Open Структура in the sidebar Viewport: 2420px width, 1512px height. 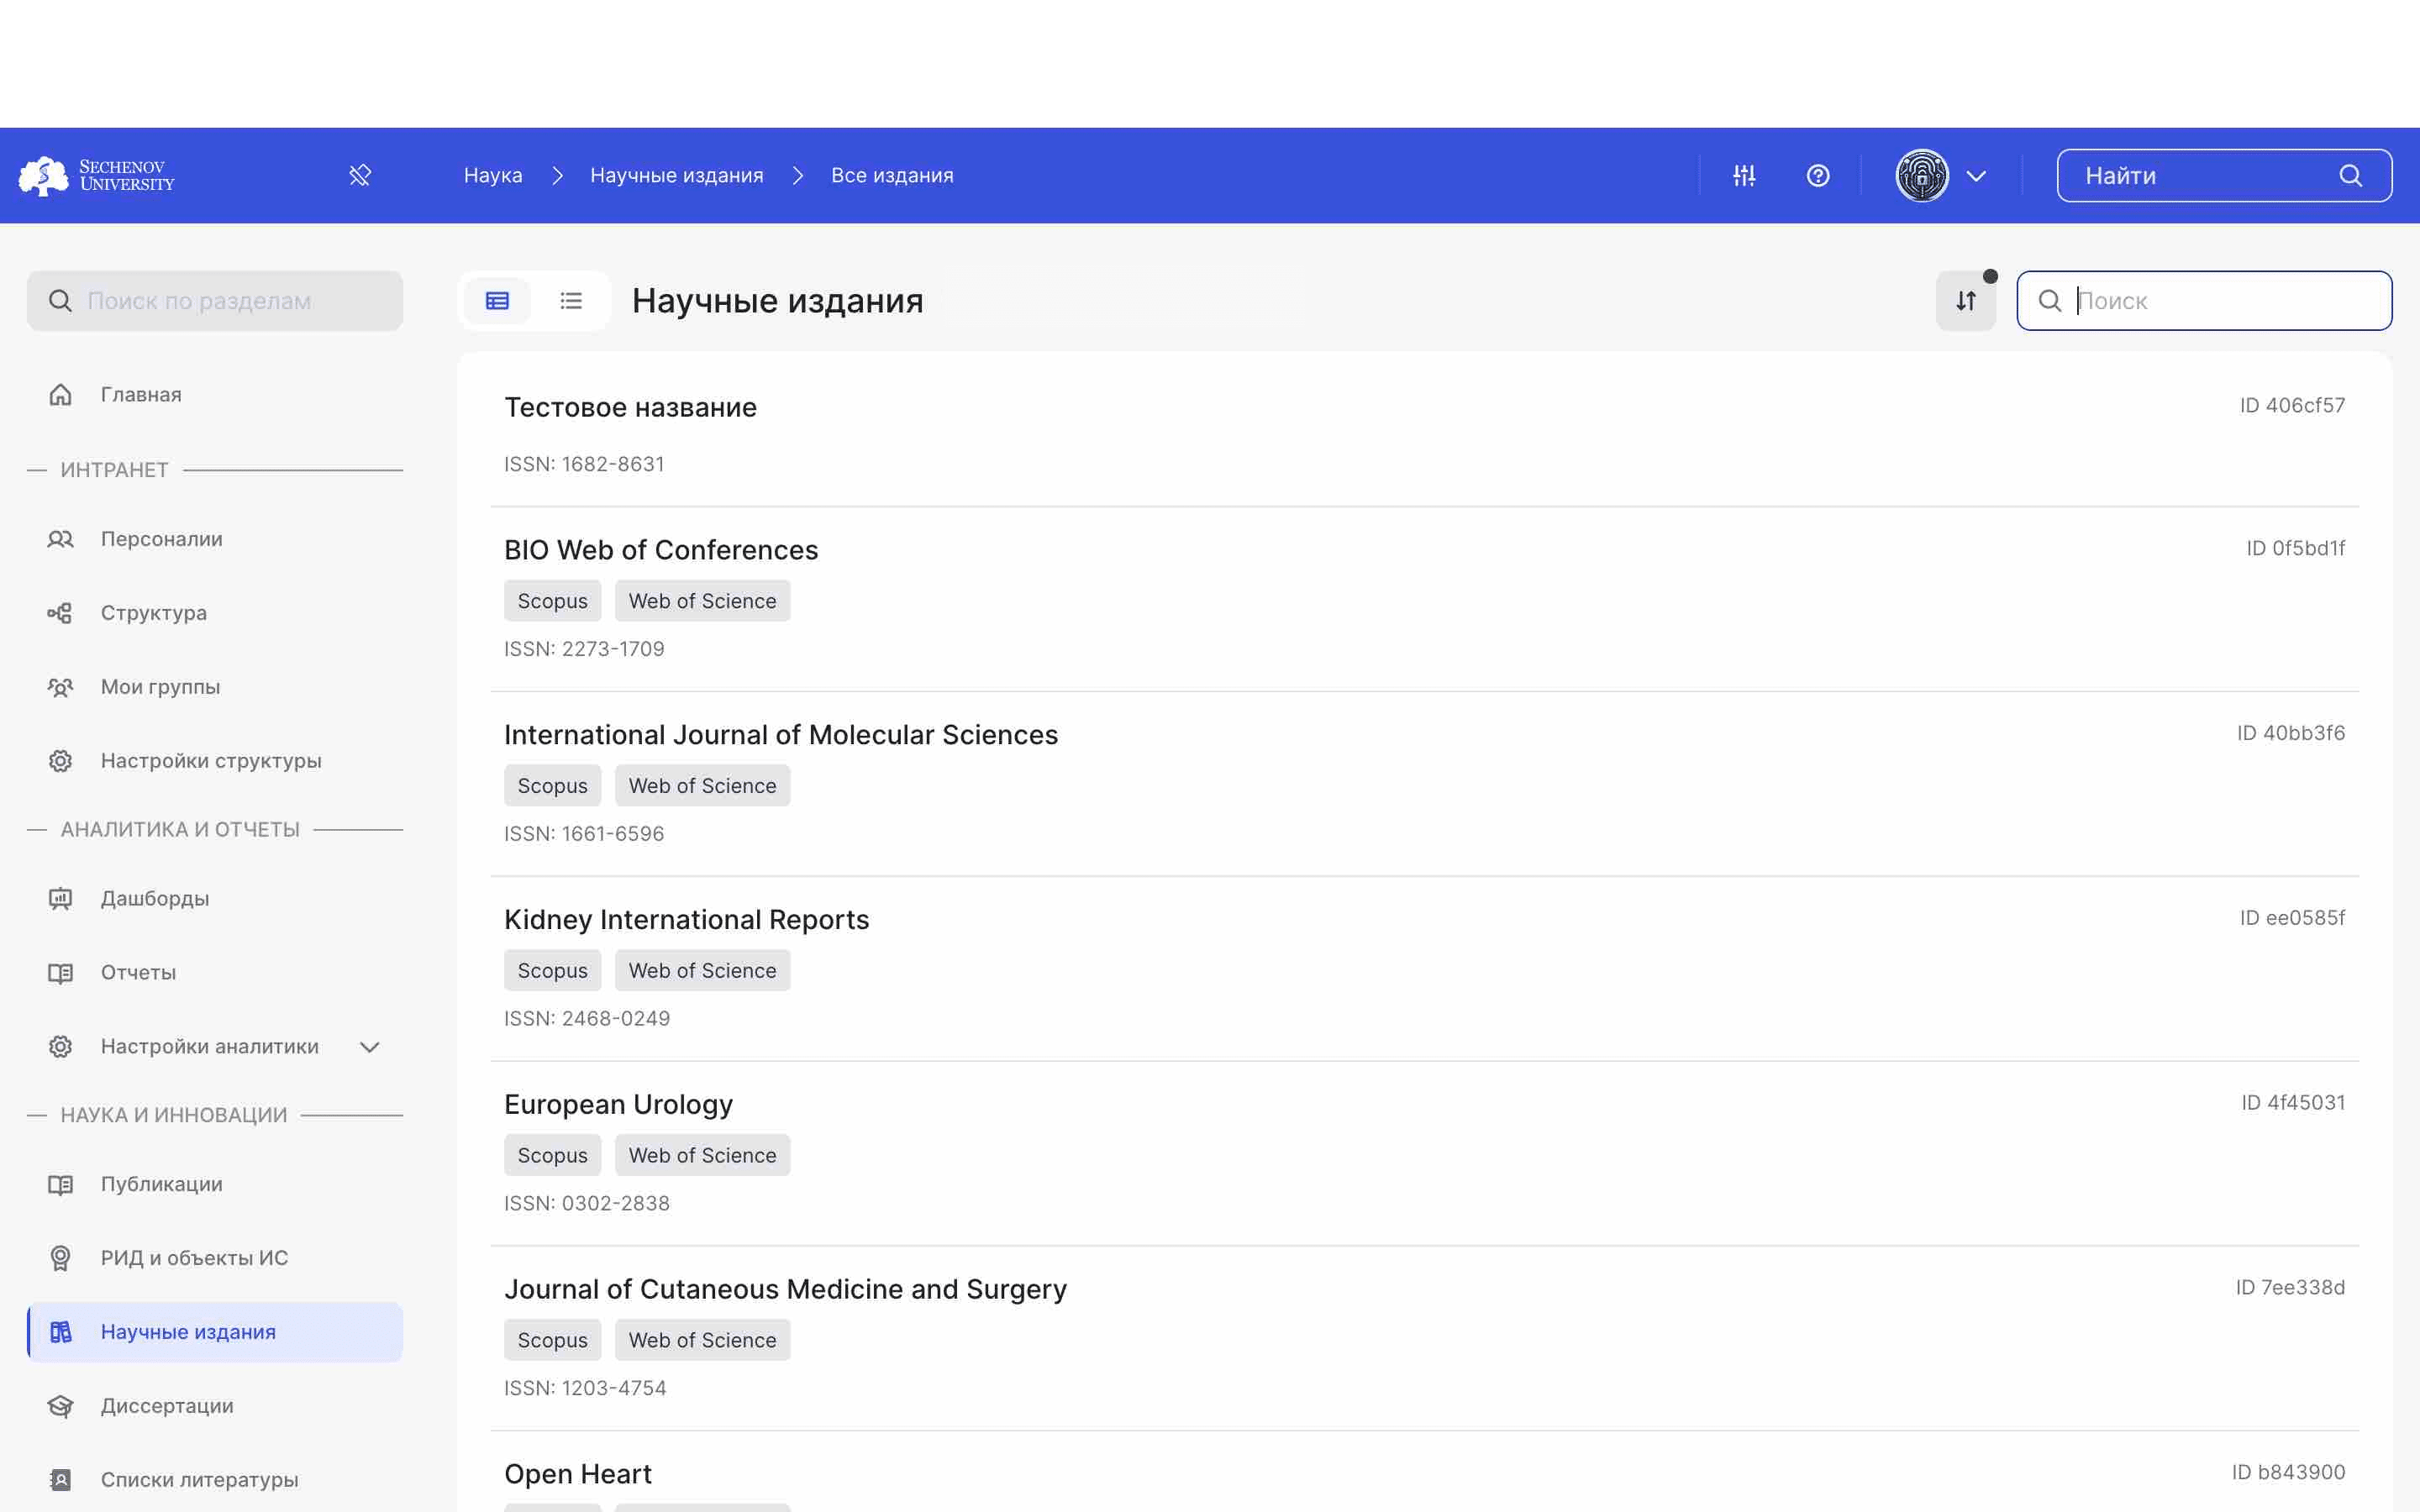click(x=215, y=613)
